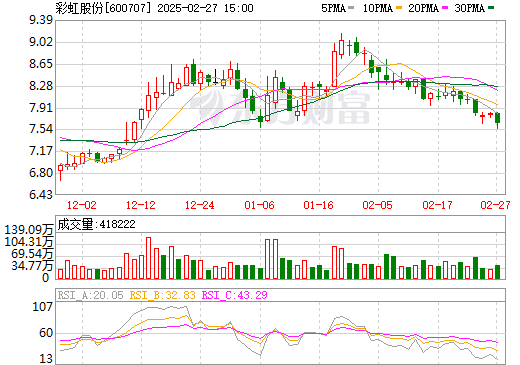
Task: Select the 12-02 date axis label
Action: click(x=82, y=205)
